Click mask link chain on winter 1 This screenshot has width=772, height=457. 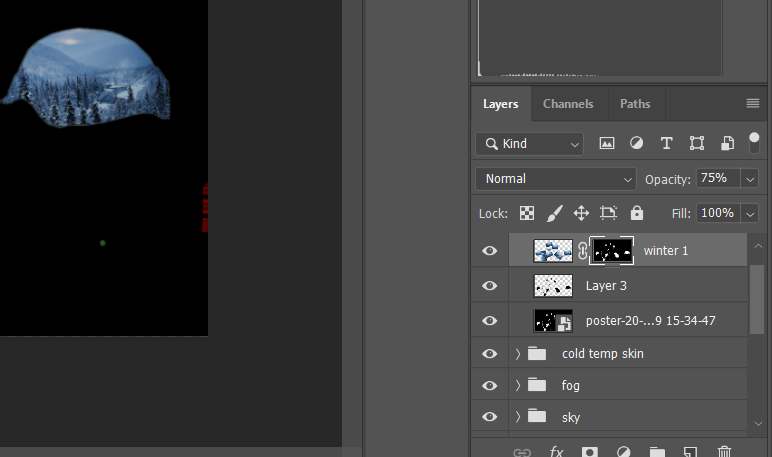click(582, 251)
